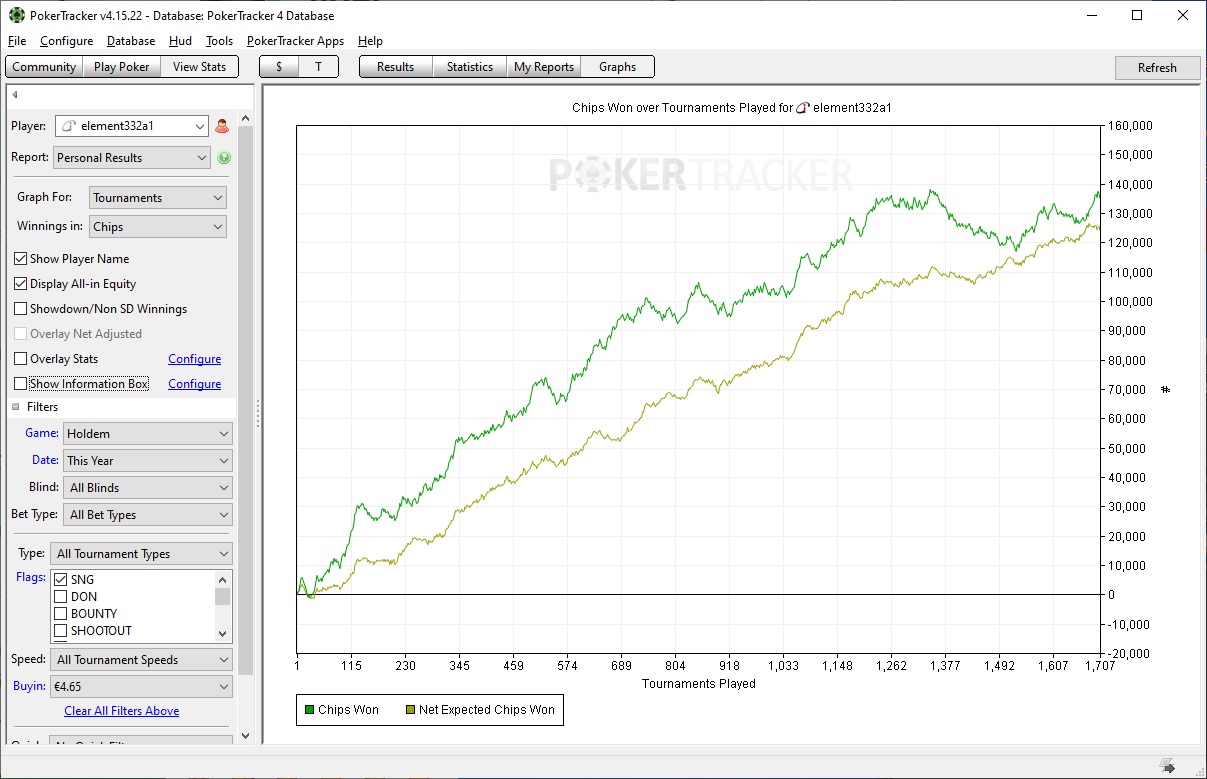Image resolution: width=1207 pixels, height=779 pixels.
Task: Open the Date filter dropdown
Action: click(x=148, y=461)
